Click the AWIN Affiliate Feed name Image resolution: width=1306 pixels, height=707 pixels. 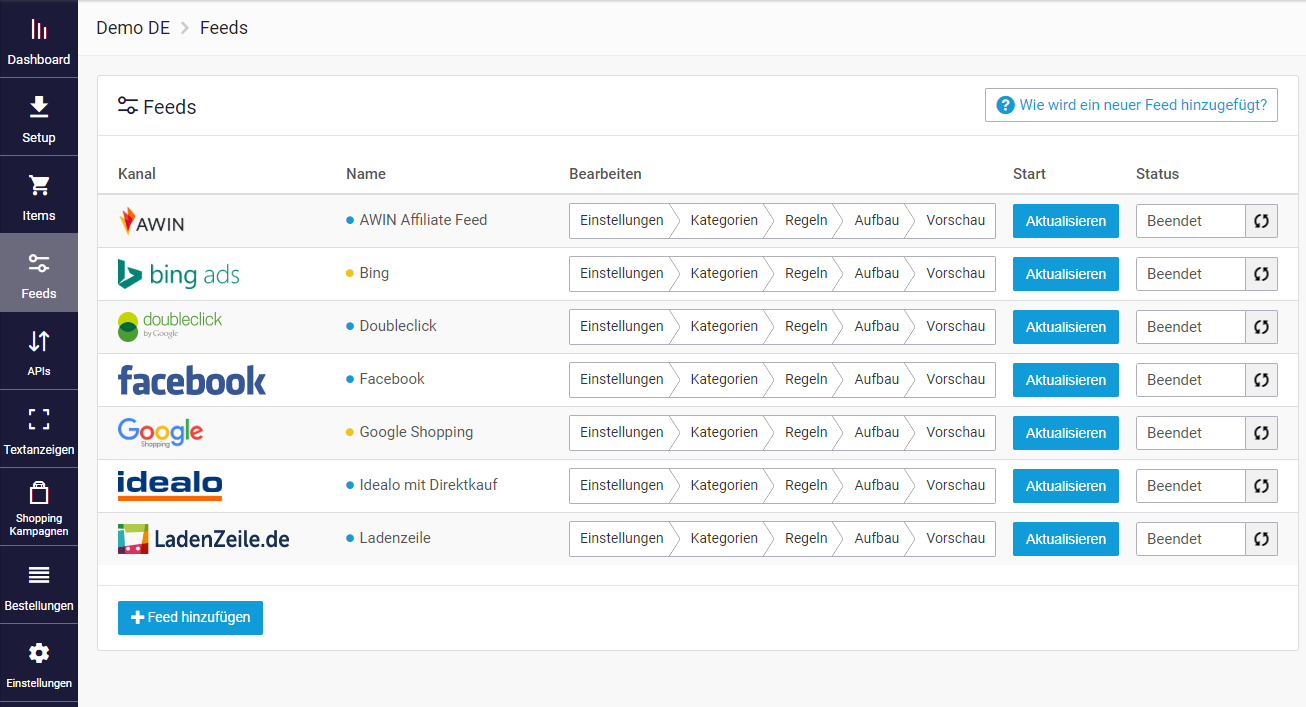point(423,220)
